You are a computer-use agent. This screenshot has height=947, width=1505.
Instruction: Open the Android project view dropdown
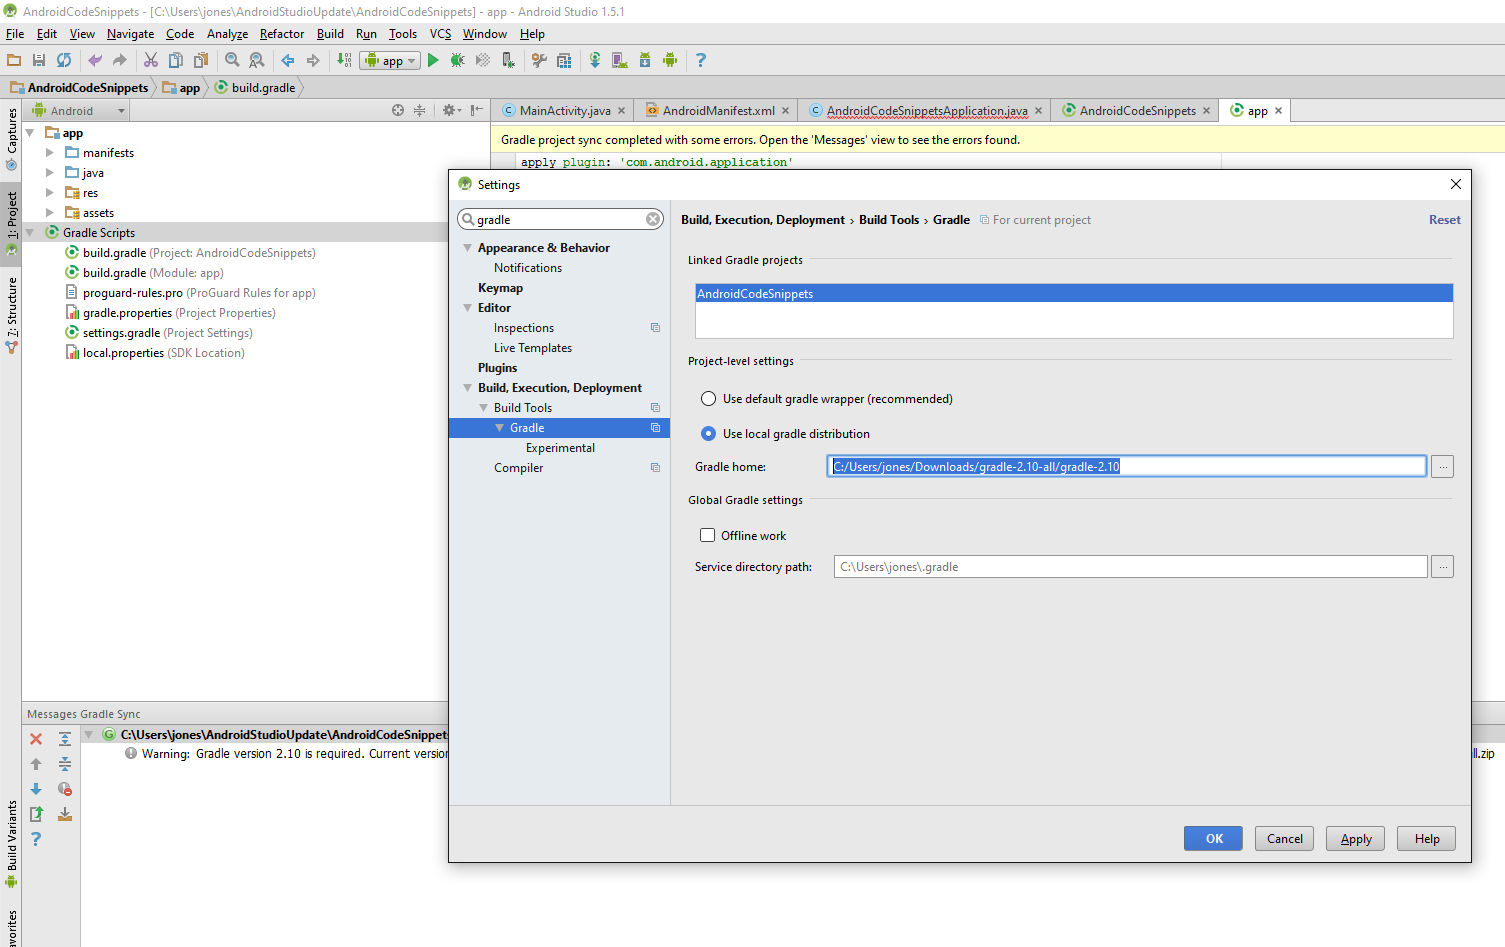pos(80,110)
